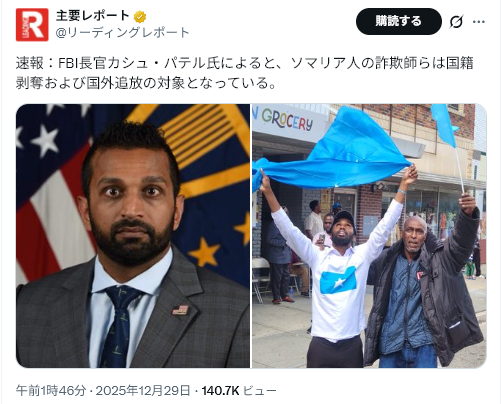
Task: Click the GROCERY sign in the photo
Action: (287, 120)
